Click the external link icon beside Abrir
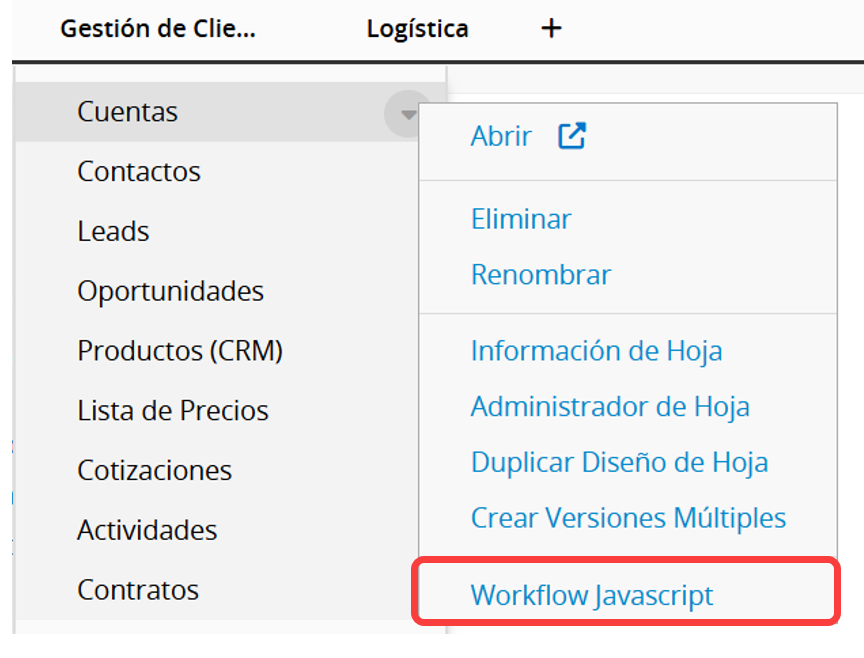Viewport: 864px width, 658px height. [571, 136]
